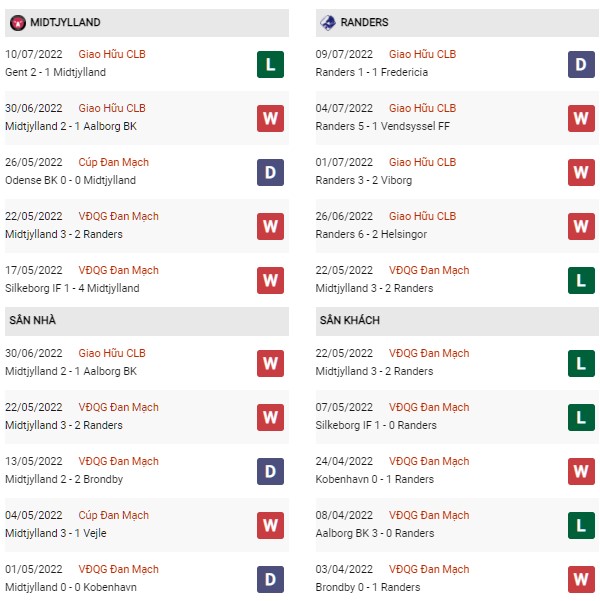Open VĐQG Đan Mạch link dated 08/04/2022
This screenshot has height=601, width=600.
[x=429, y=515]
